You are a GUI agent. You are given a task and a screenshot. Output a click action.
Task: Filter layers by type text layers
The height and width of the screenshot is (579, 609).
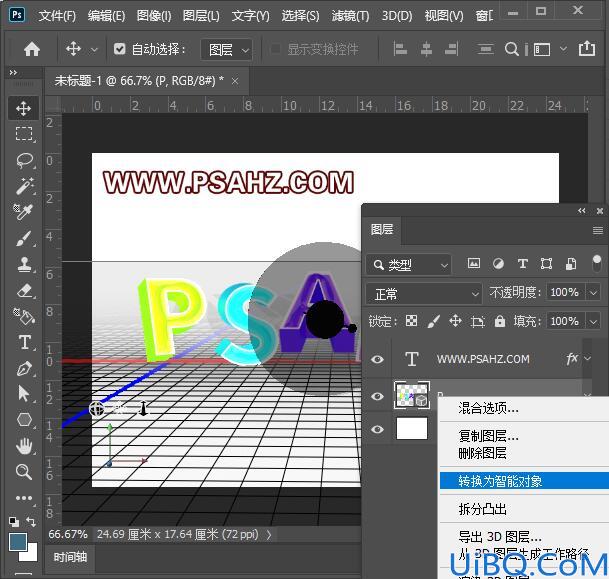point(523,264)
